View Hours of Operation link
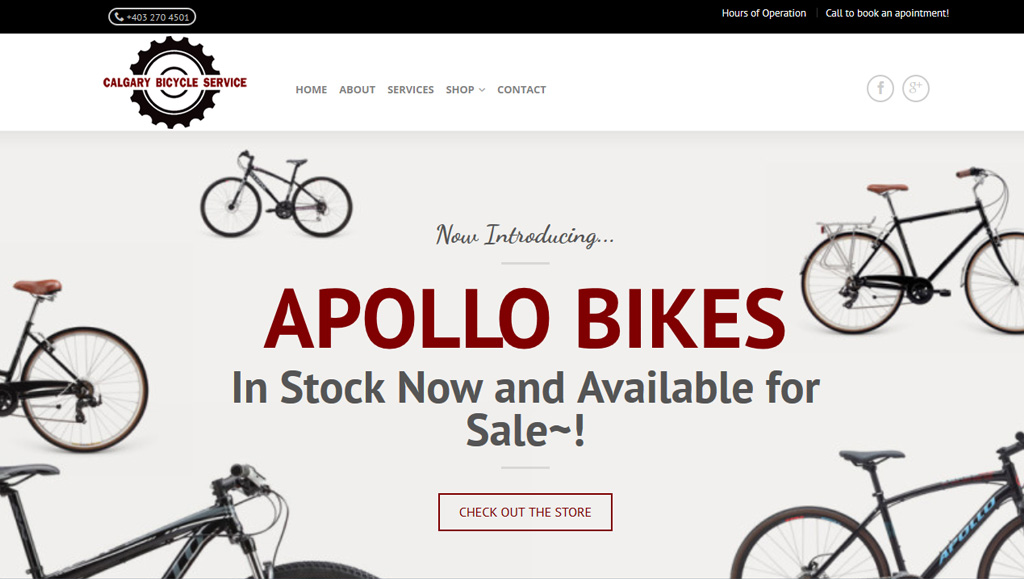Screen dimensions: 1024x579 (x=763, y=13)
